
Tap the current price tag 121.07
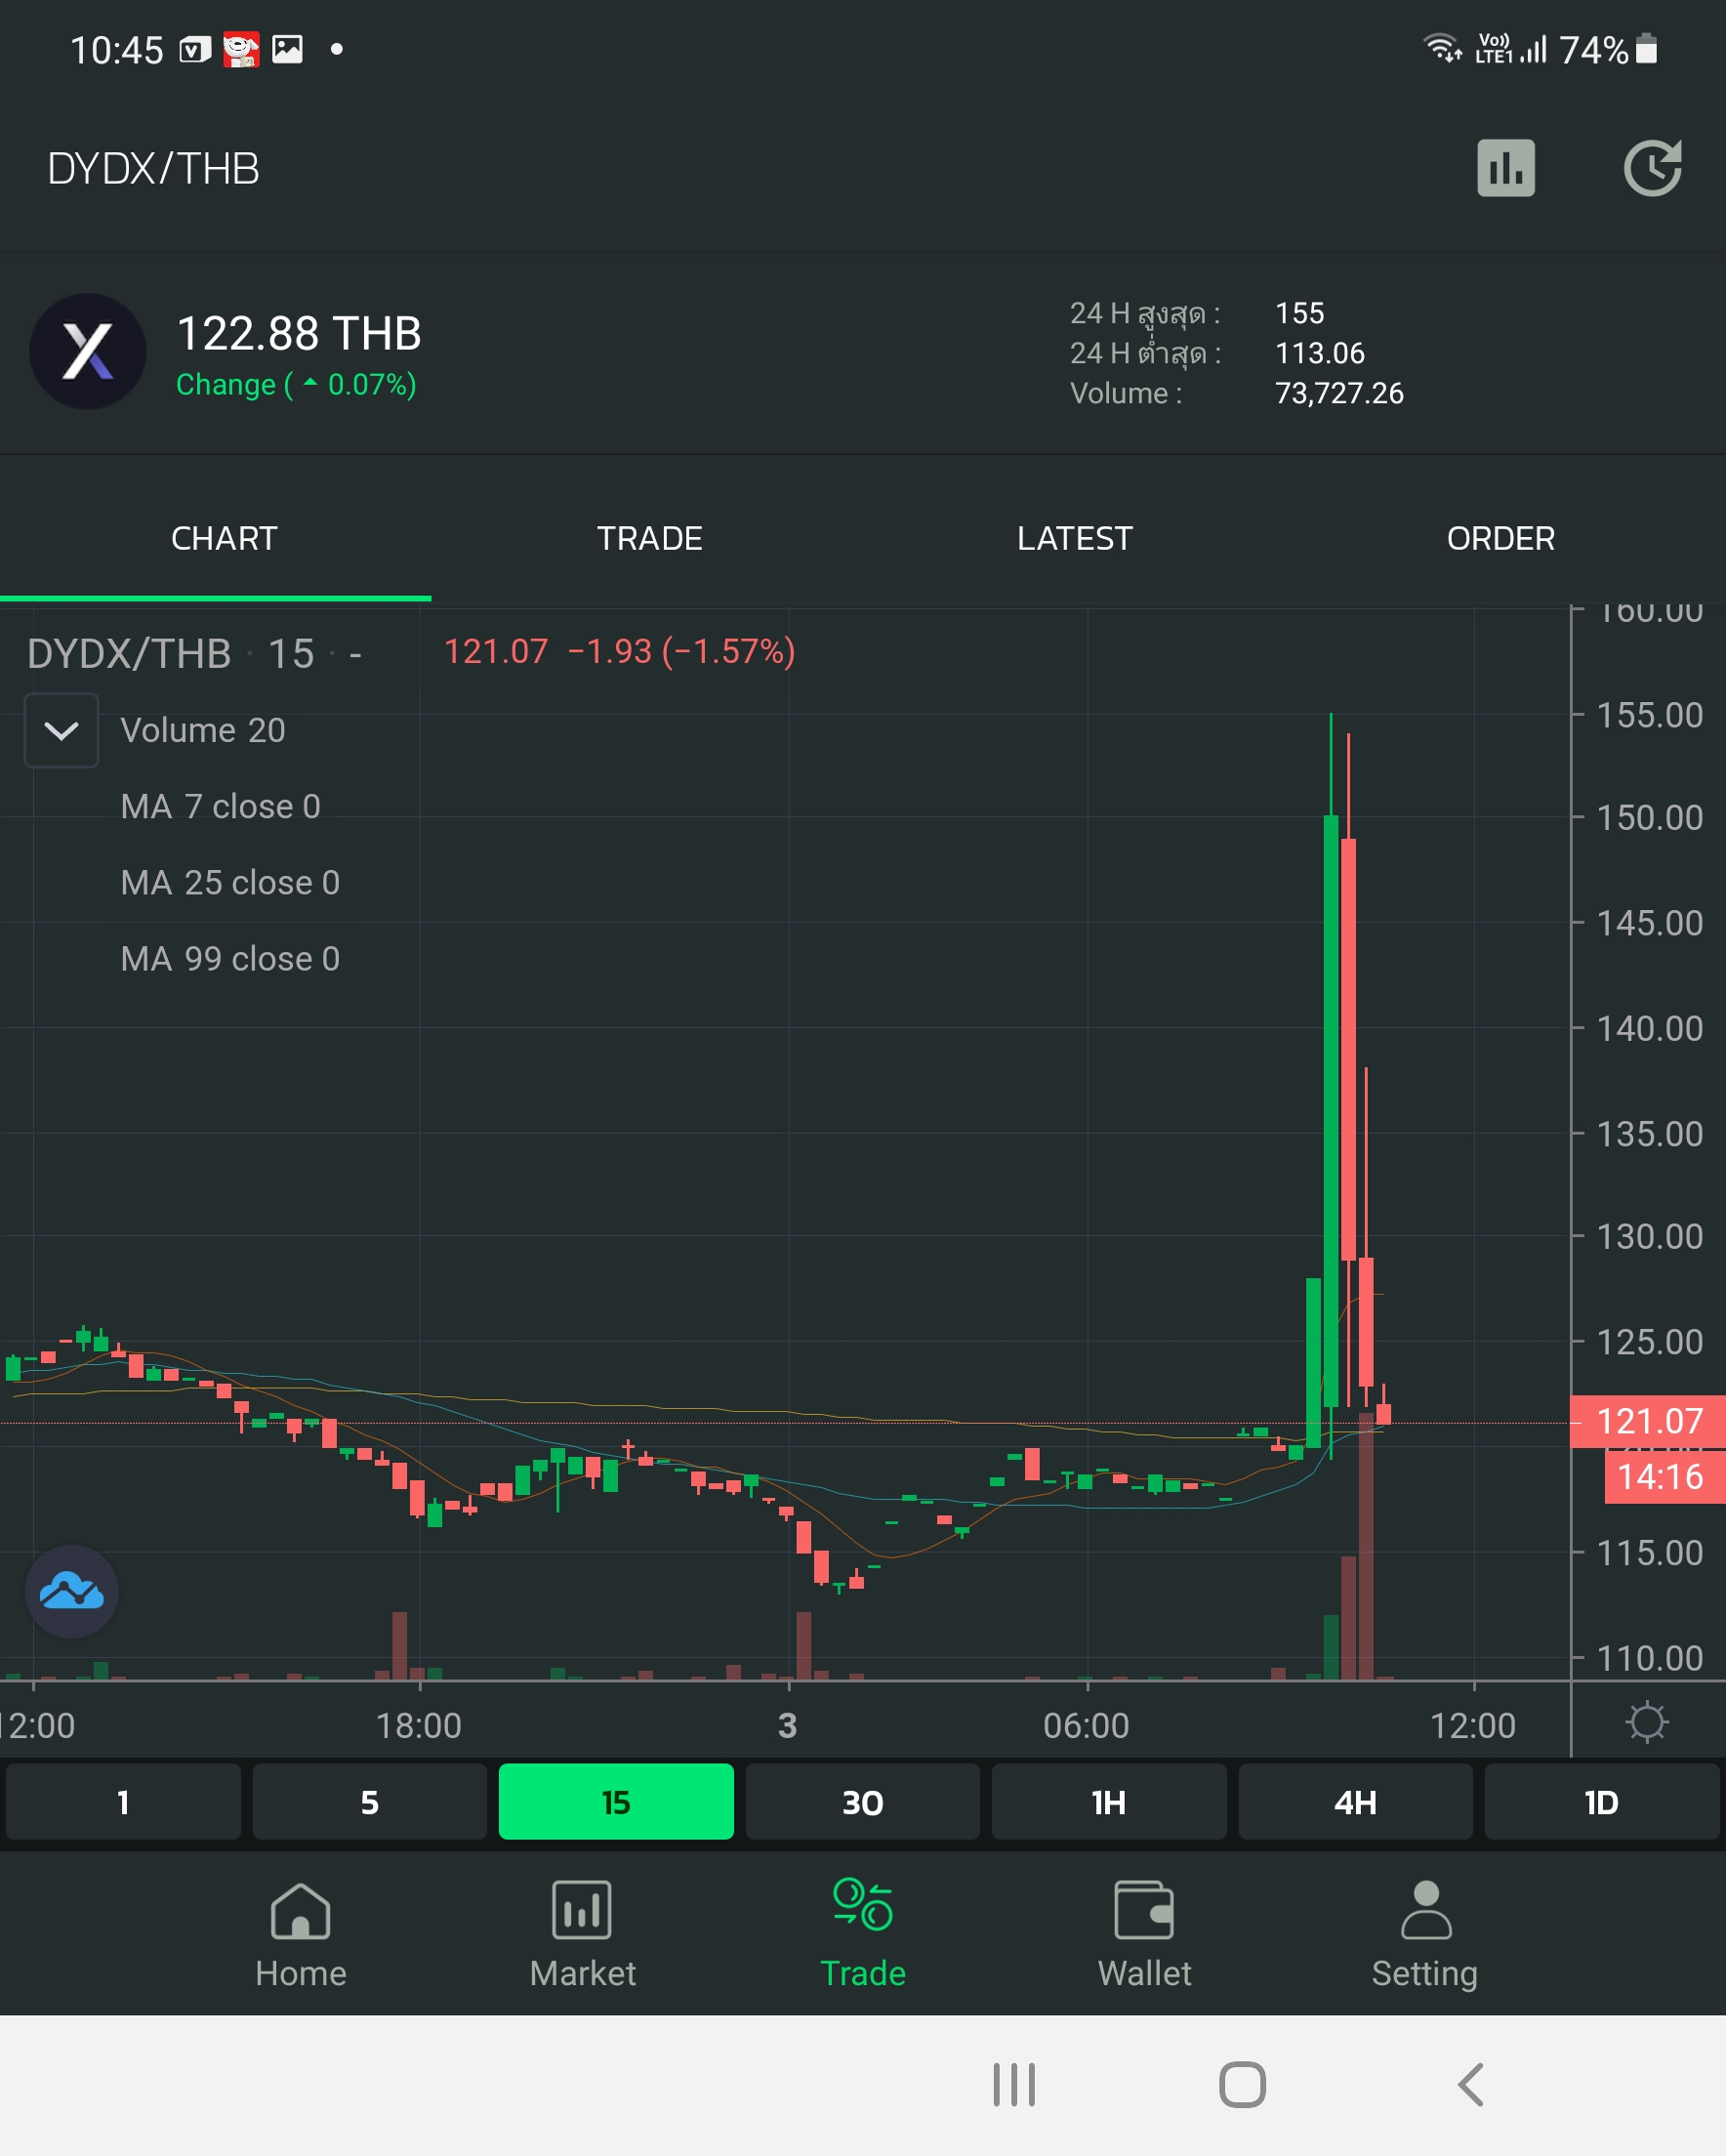point(1648,1420)
